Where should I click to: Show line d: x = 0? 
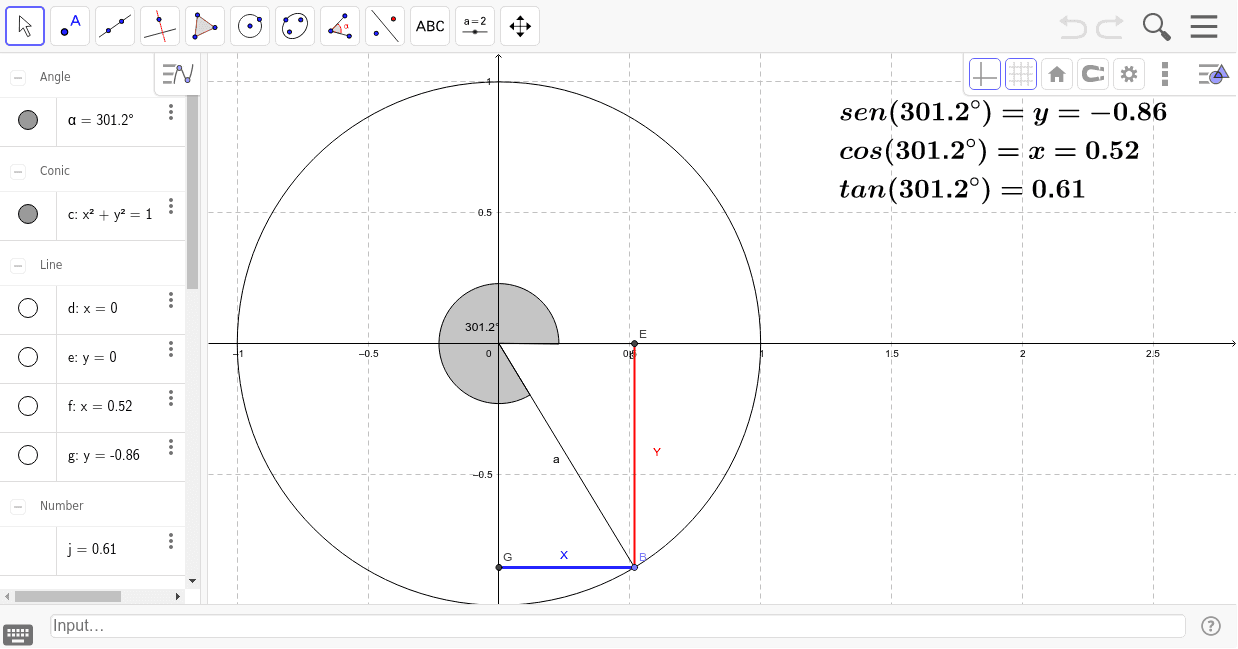28,308
